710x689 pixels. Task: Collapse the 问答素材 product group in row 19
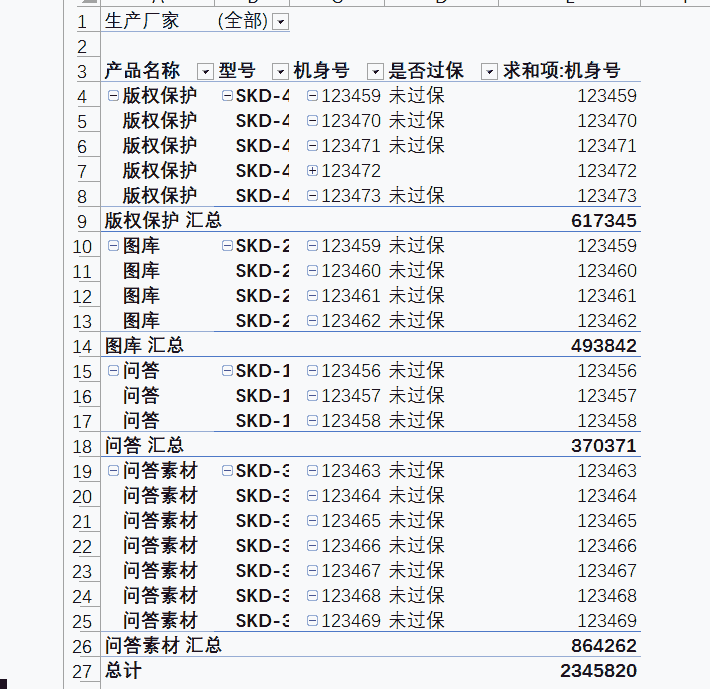point(113,471)
